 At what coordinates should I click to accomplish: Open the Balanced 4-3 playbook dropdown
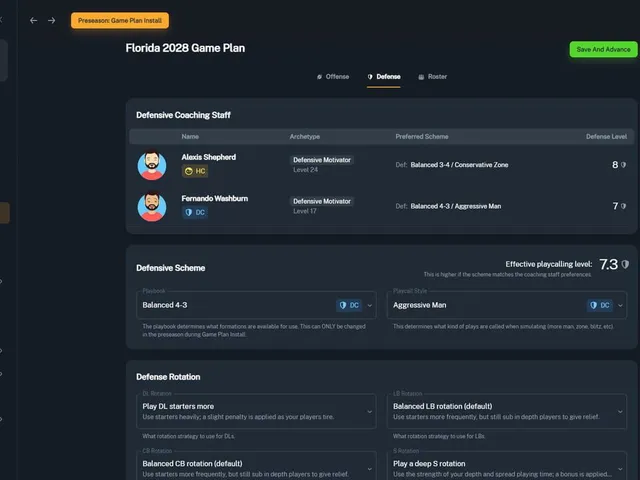pos(256,305)
